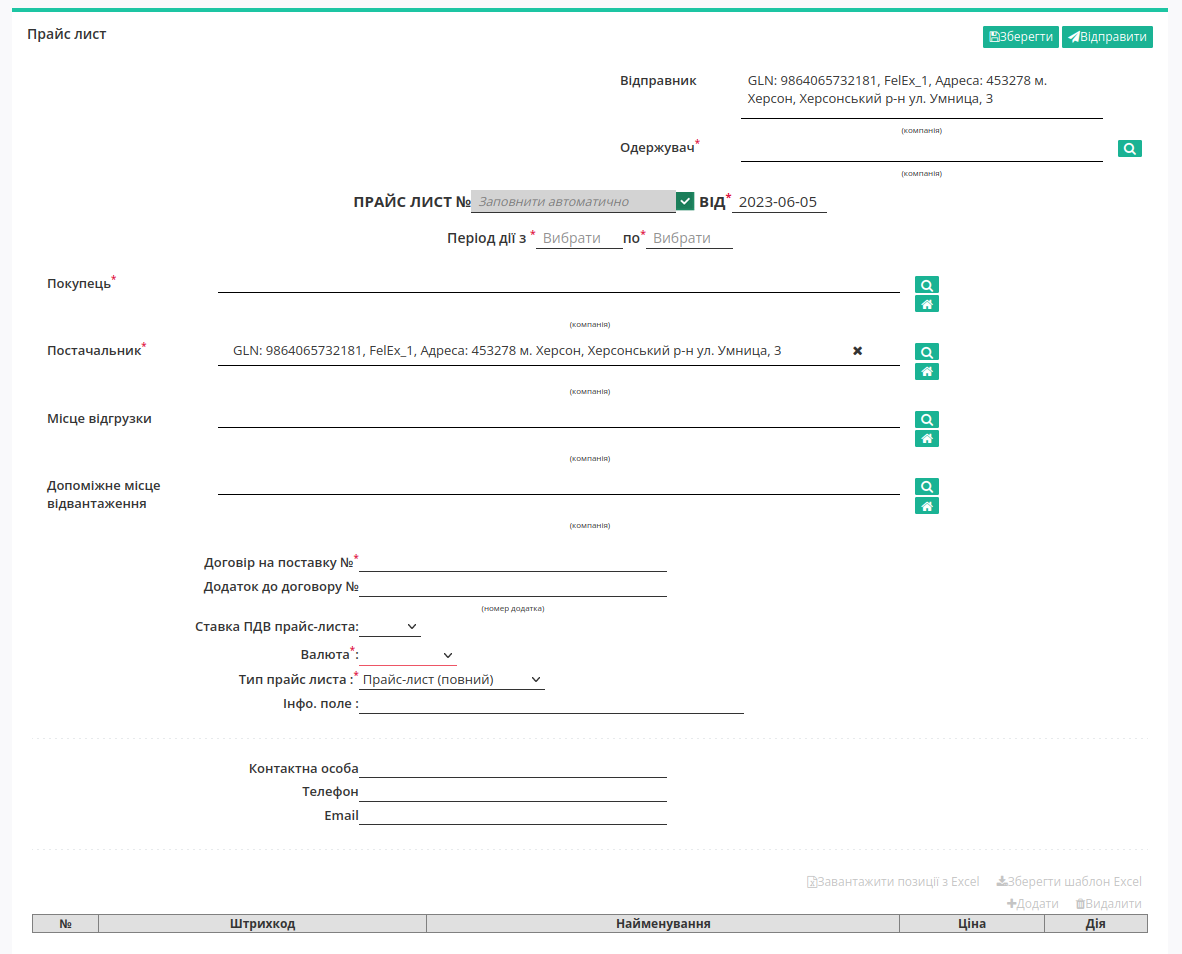This screenshot has height=954, width=1182.
Task: Open the Тип прайс листа dropdown
Action: [452, 679]
